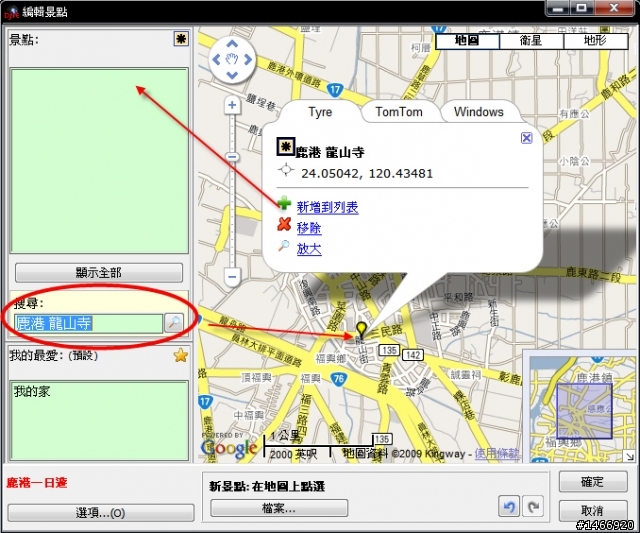Select the Tyre tab in the balloon
Viewport: 640px width, 533px height.
(x=320, y=112)
